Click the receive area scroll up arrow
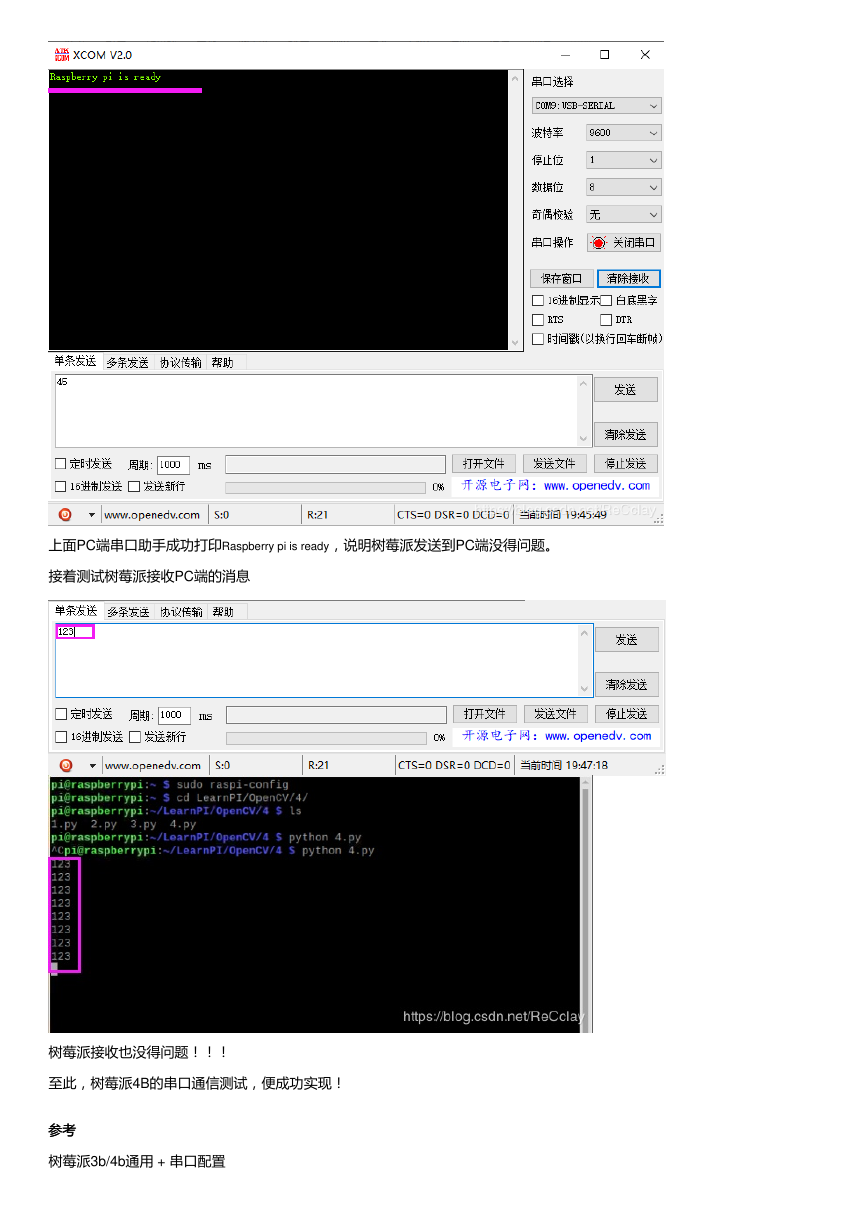The width and height of the screenshot is (868, 1228). point(516,79)
